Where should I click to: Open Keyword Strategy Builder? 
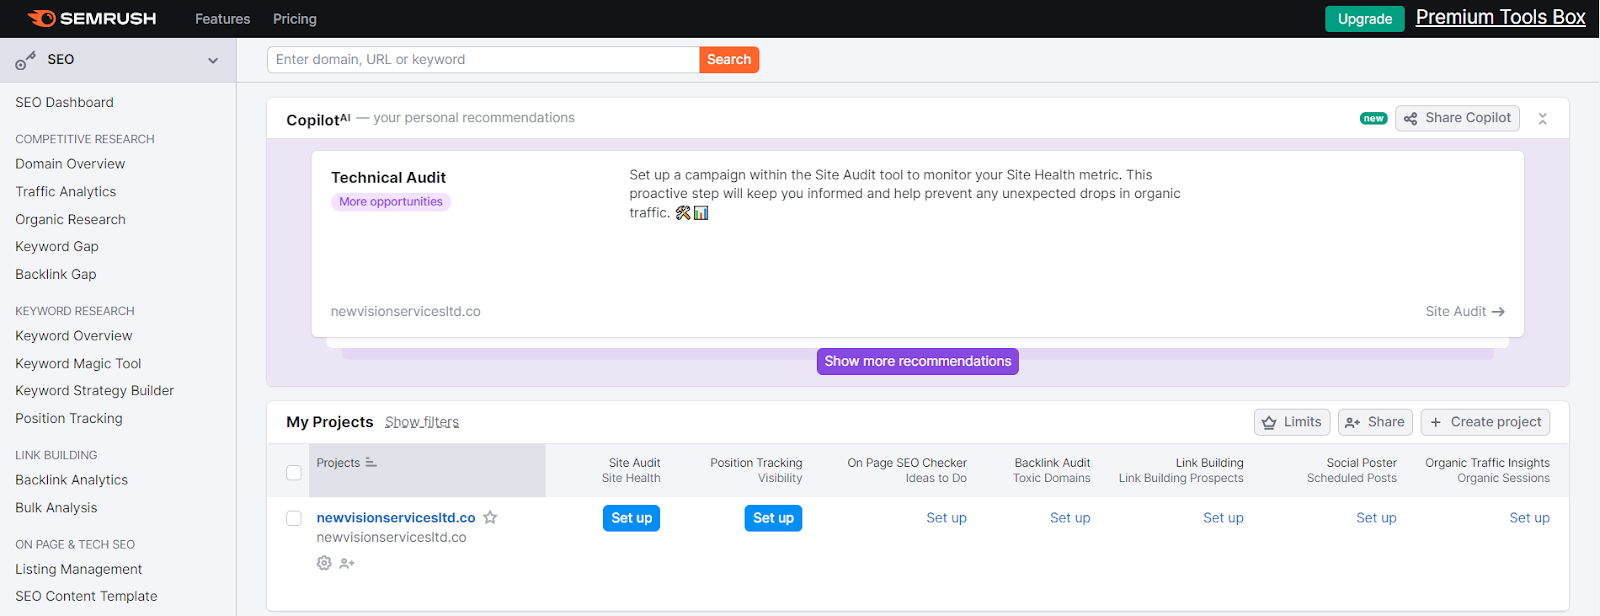point(94,390)
